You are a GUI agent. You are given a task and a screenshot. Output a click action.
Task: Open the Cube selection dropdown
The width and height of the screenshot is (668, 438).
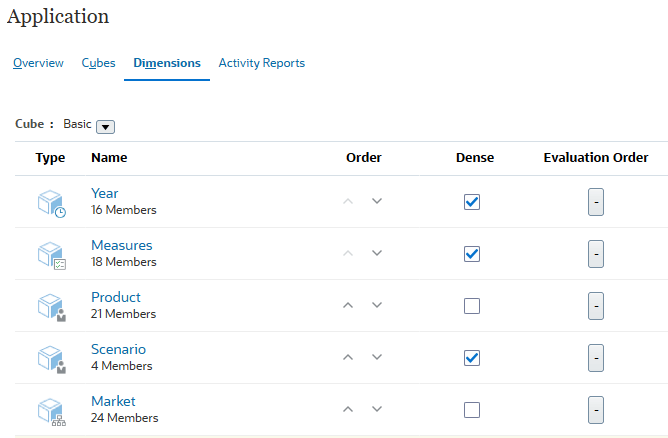(106, 126)
